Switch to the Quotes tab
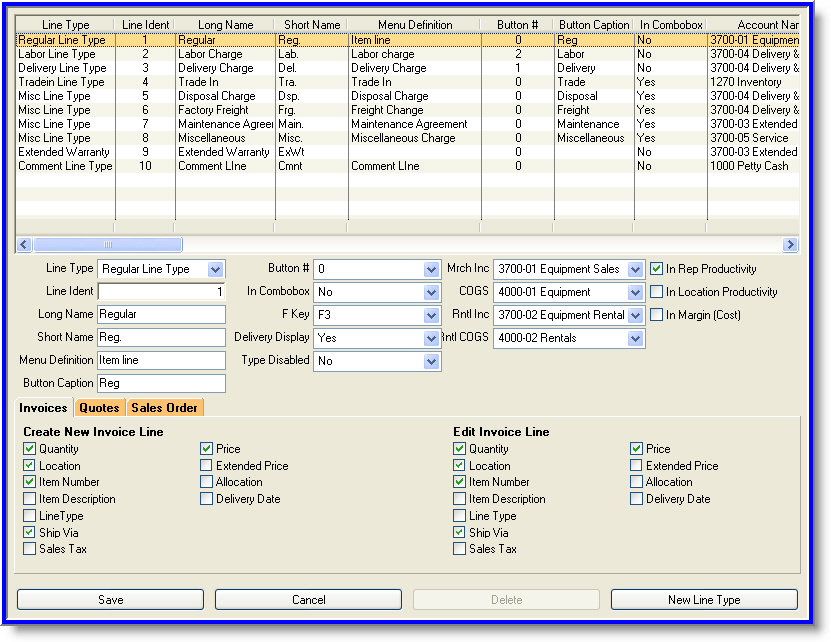 99,408
